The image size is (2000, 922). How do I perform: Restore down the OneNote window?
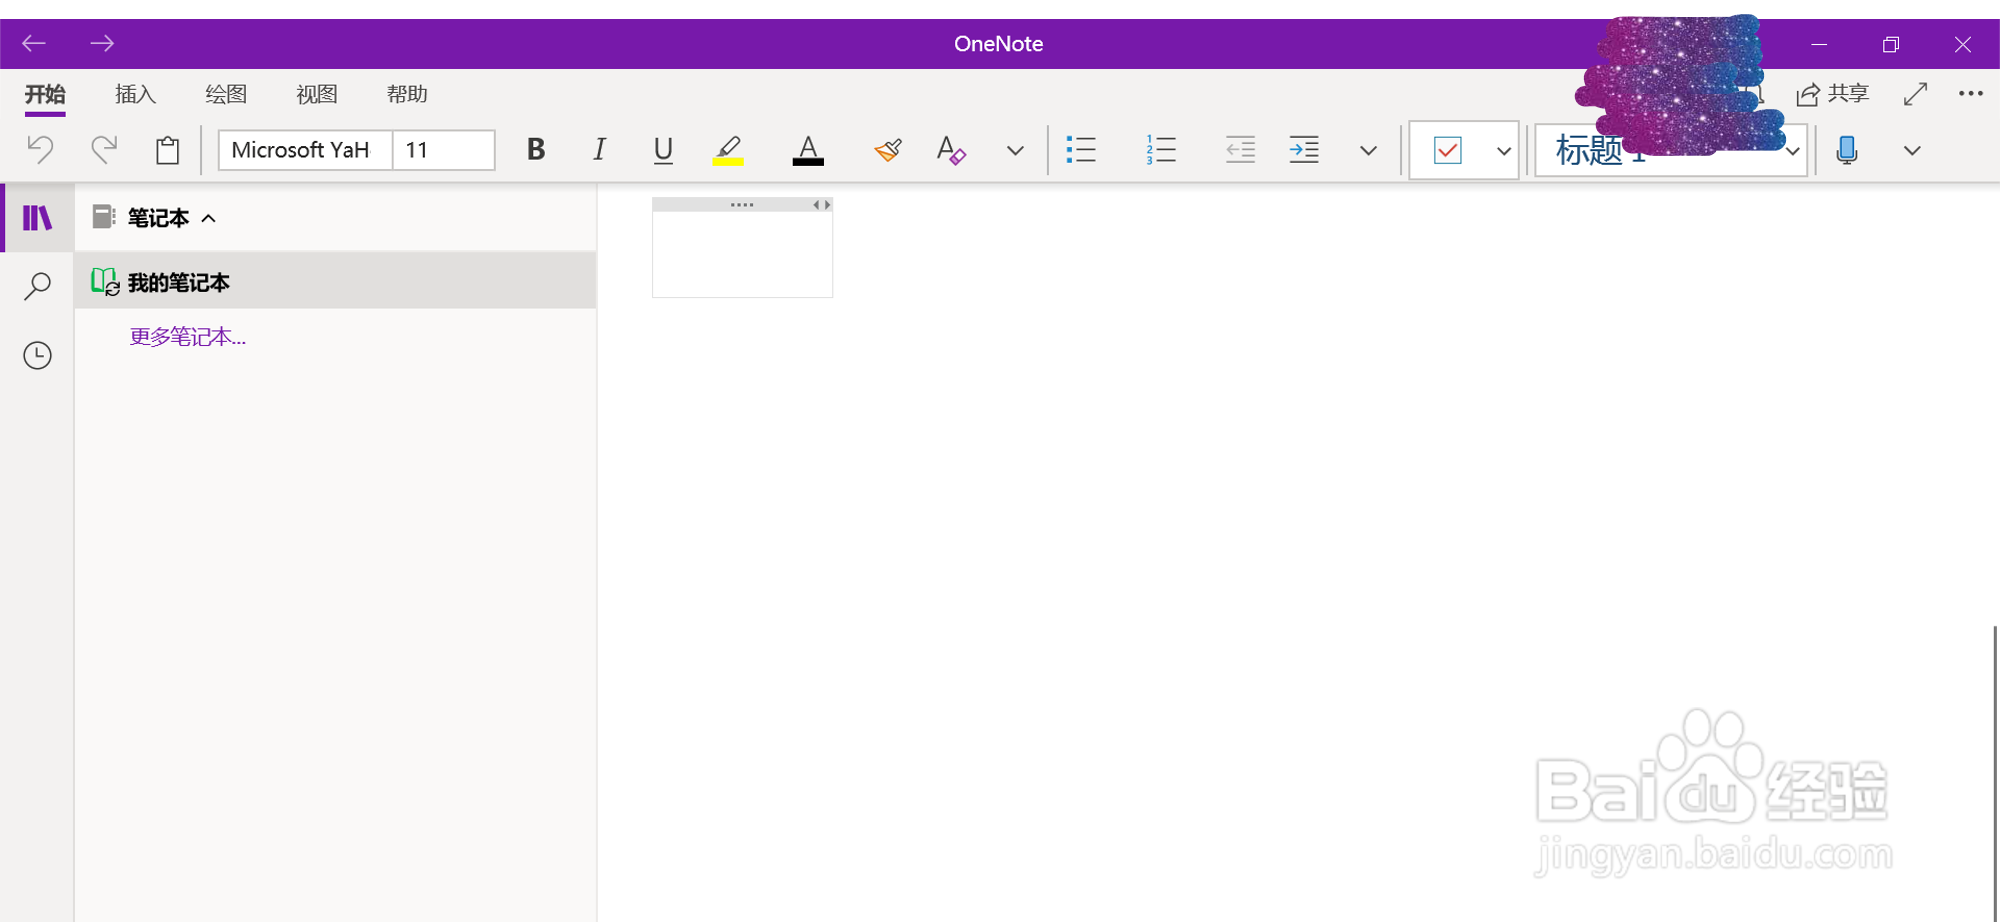pos(1890,44)
